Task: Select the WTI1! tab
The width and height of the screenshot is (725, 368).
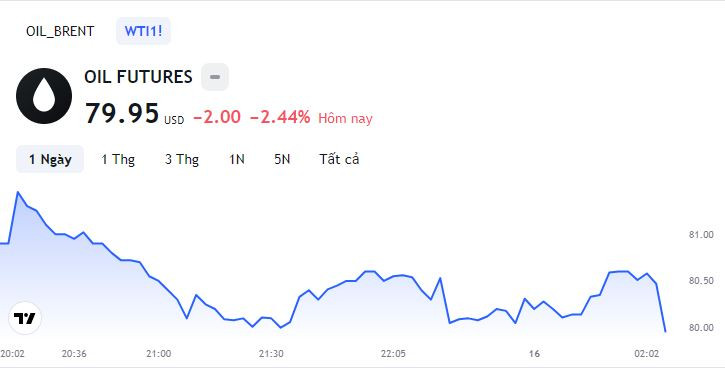Action: 143,31
